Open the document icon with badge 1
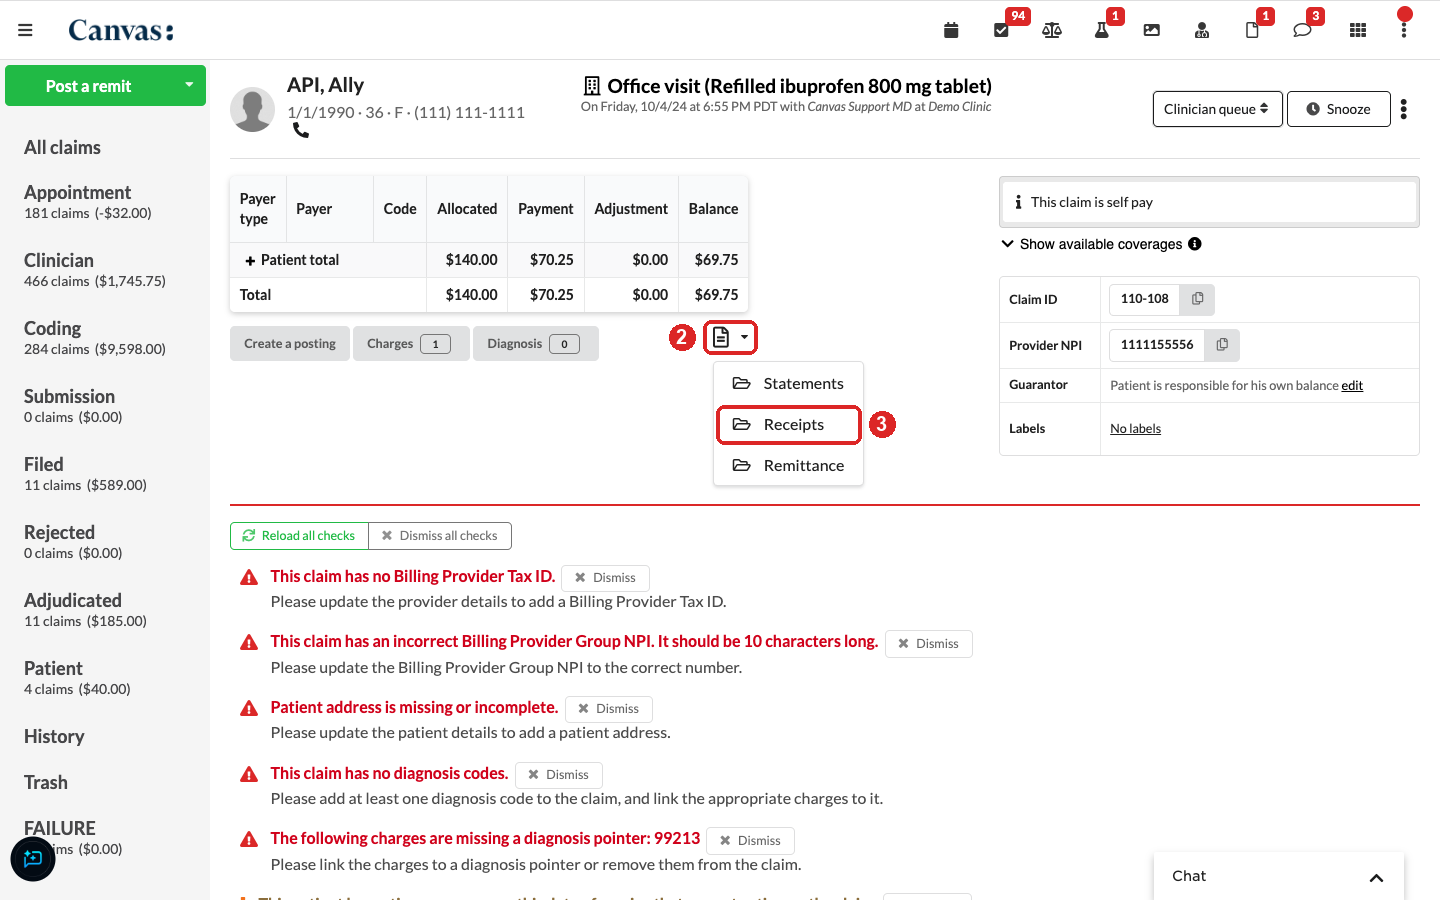This screenshot has width=1440, height=900. click(1252, 30)
